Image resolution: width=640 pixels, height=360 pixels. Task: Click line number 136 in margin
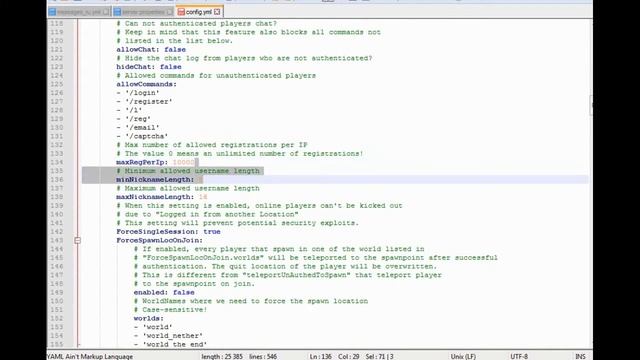(56, 180)
